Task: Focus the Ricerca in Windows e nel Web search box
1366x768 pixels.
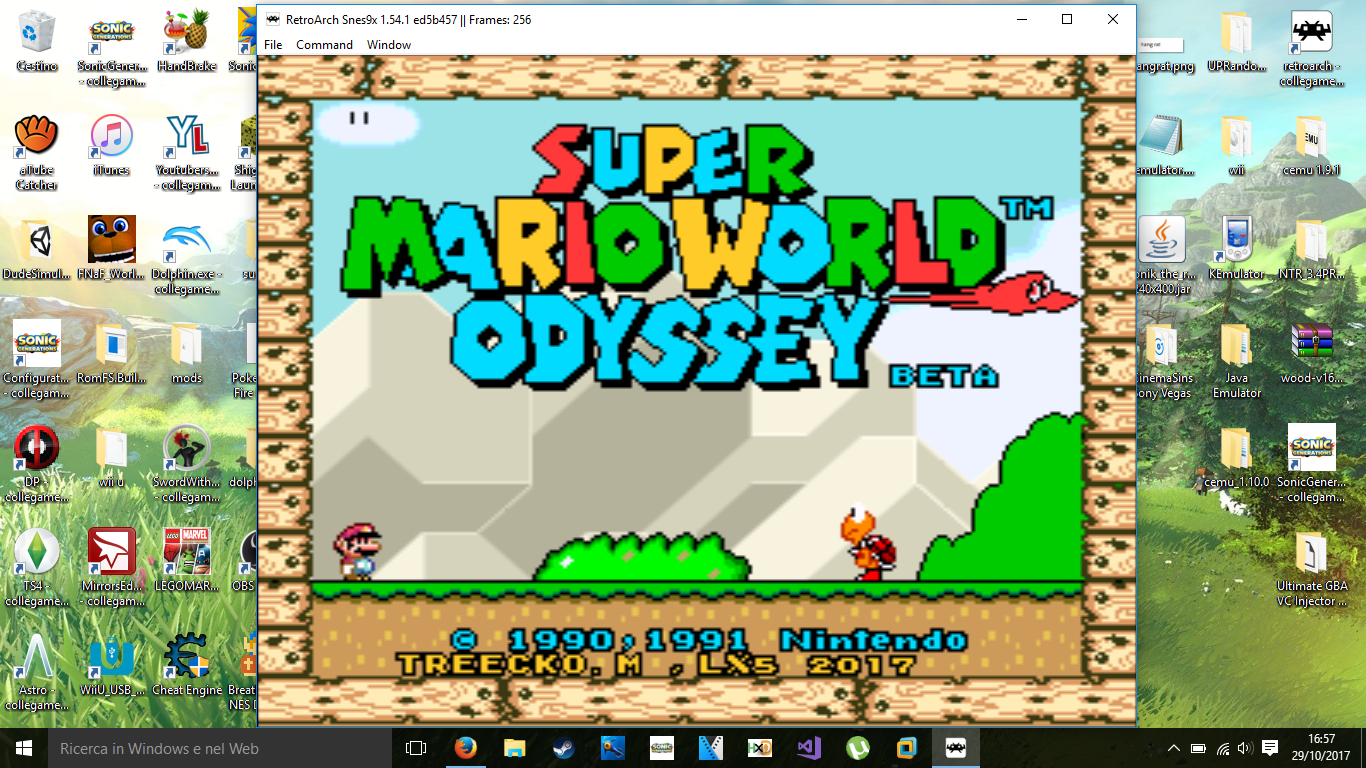Action: tap(219, 748)
